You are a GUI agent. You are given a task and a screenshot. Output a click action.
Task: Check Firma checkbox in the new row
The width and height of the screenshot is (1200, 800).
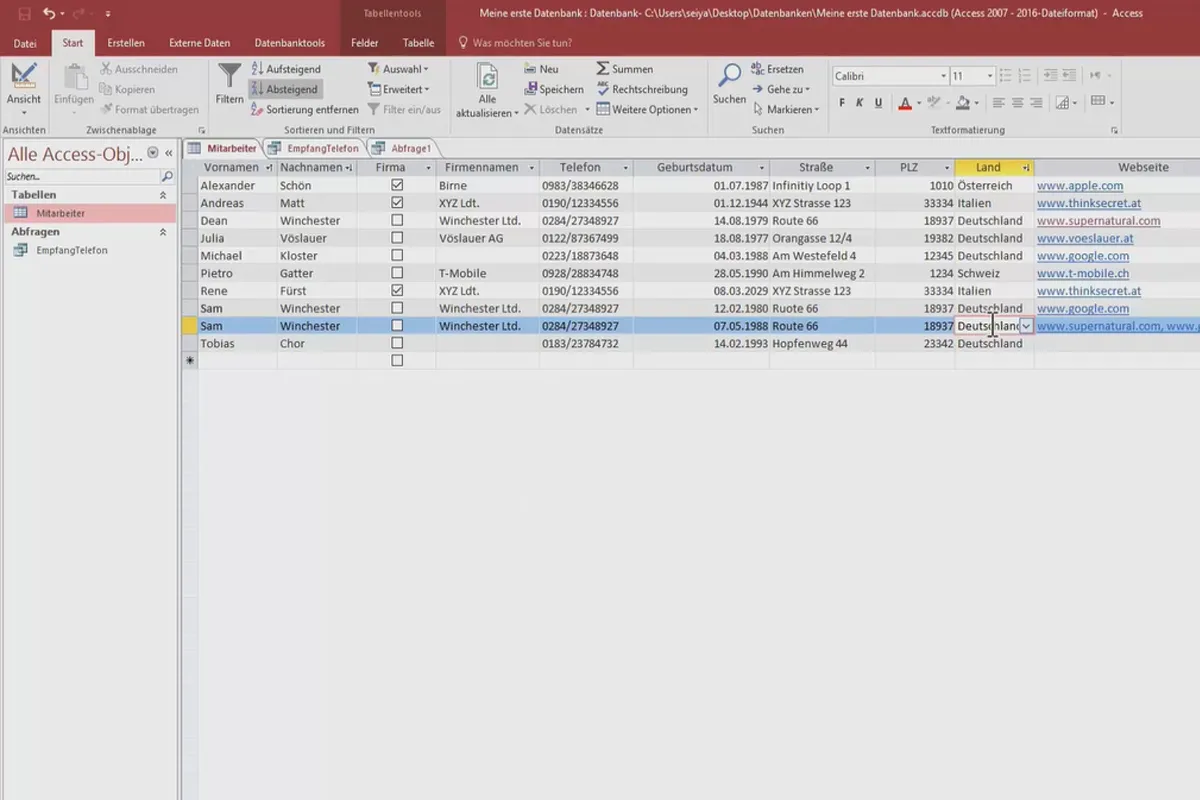pyautogui.click(x=397, y=361)
